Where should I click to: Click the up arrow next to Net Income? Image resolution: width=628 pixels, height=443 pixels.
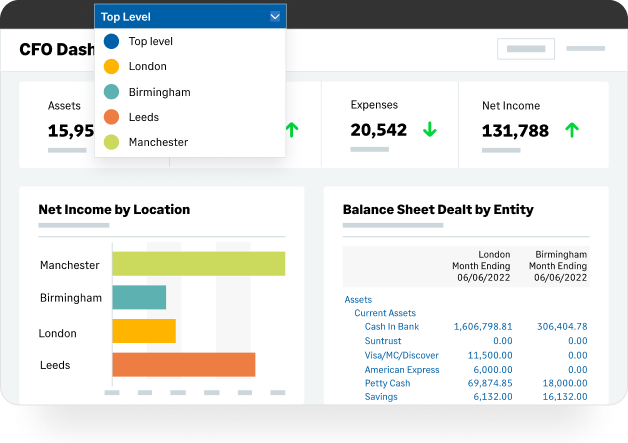coord(572,130)
